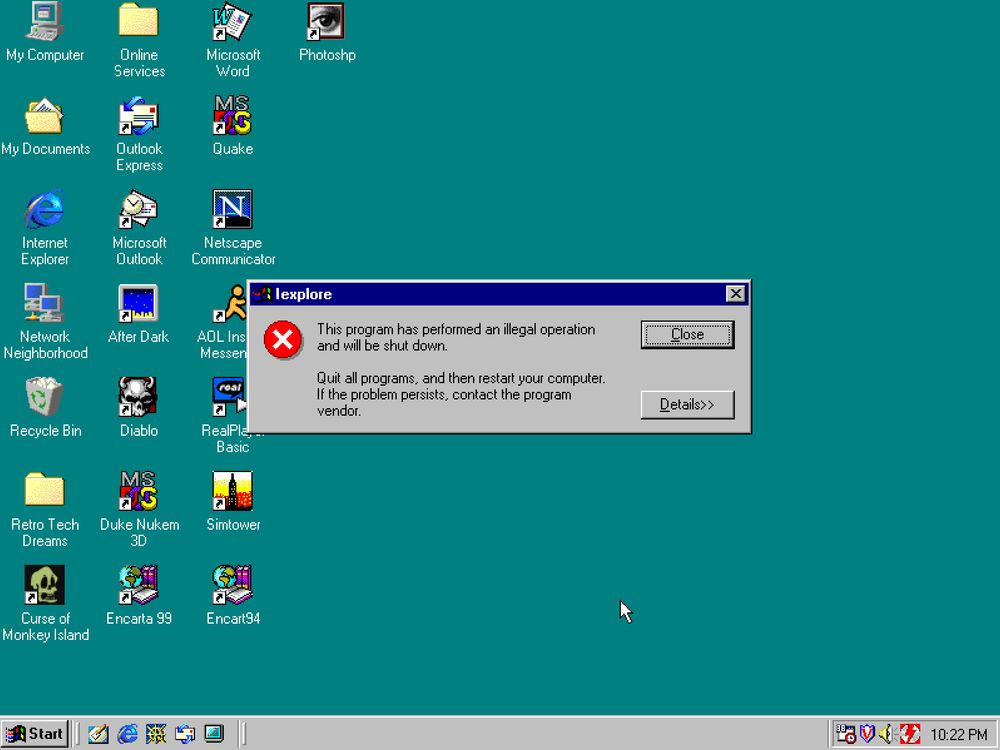Viewport: 1000px width, 750px height.
Task: Select the Retro Tech Dreams folder
Action: (x=45, y=510)
